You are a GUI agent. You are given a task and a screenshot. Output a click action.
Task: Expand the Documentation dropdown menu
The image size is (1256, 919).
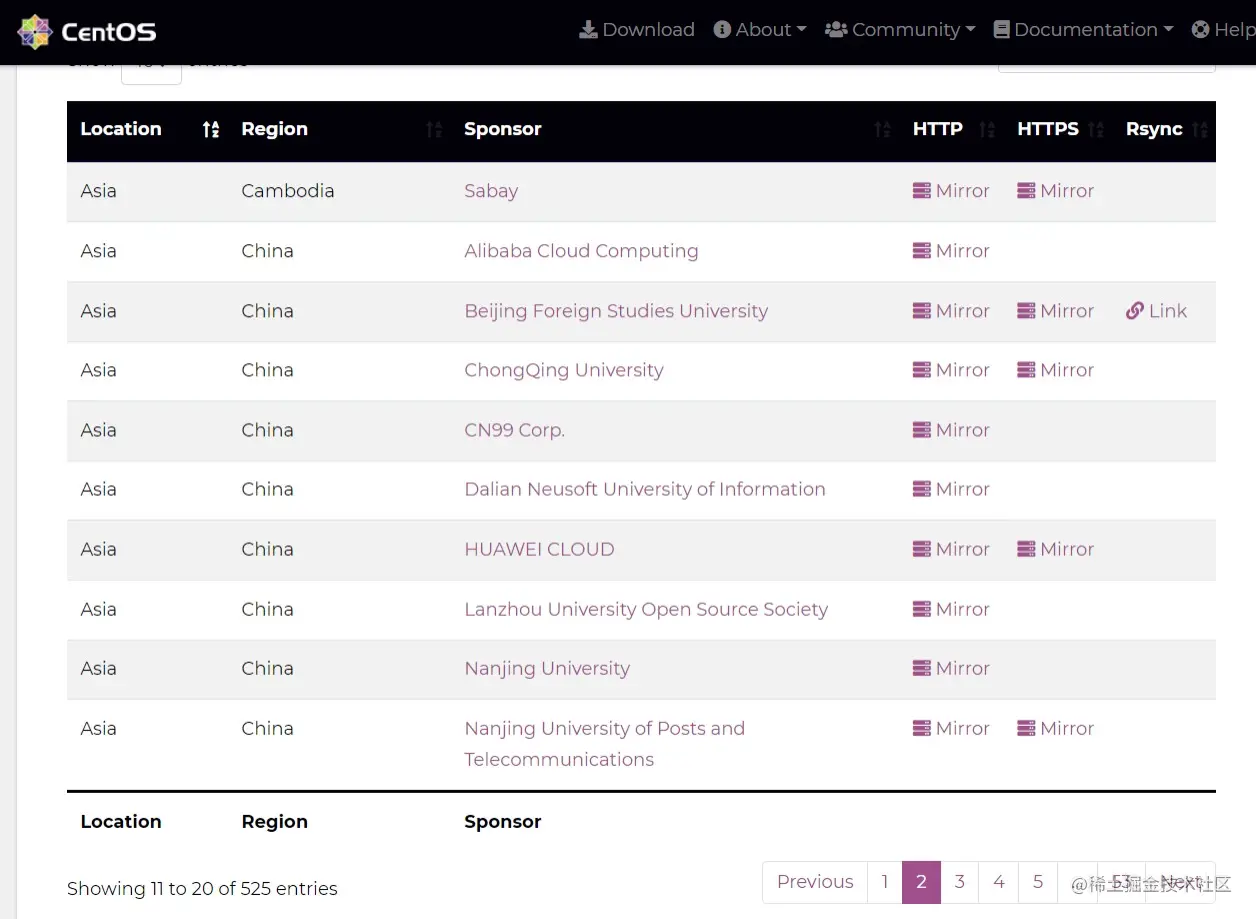[1083, 30]
